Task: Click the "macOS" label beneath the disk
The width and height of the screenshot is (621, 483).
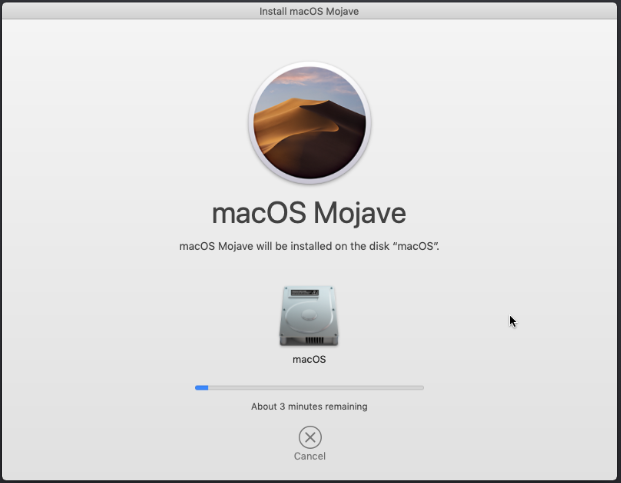Action: pos(309,359)
